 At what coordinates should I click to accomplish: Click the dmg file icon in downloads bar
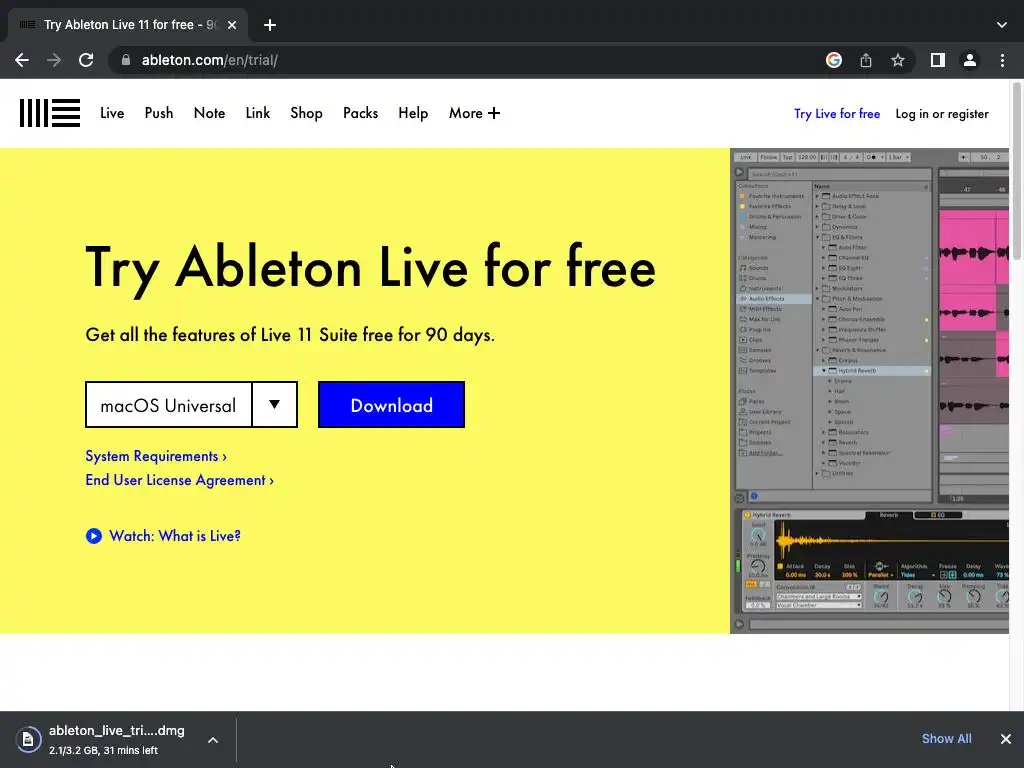(28, 739)
